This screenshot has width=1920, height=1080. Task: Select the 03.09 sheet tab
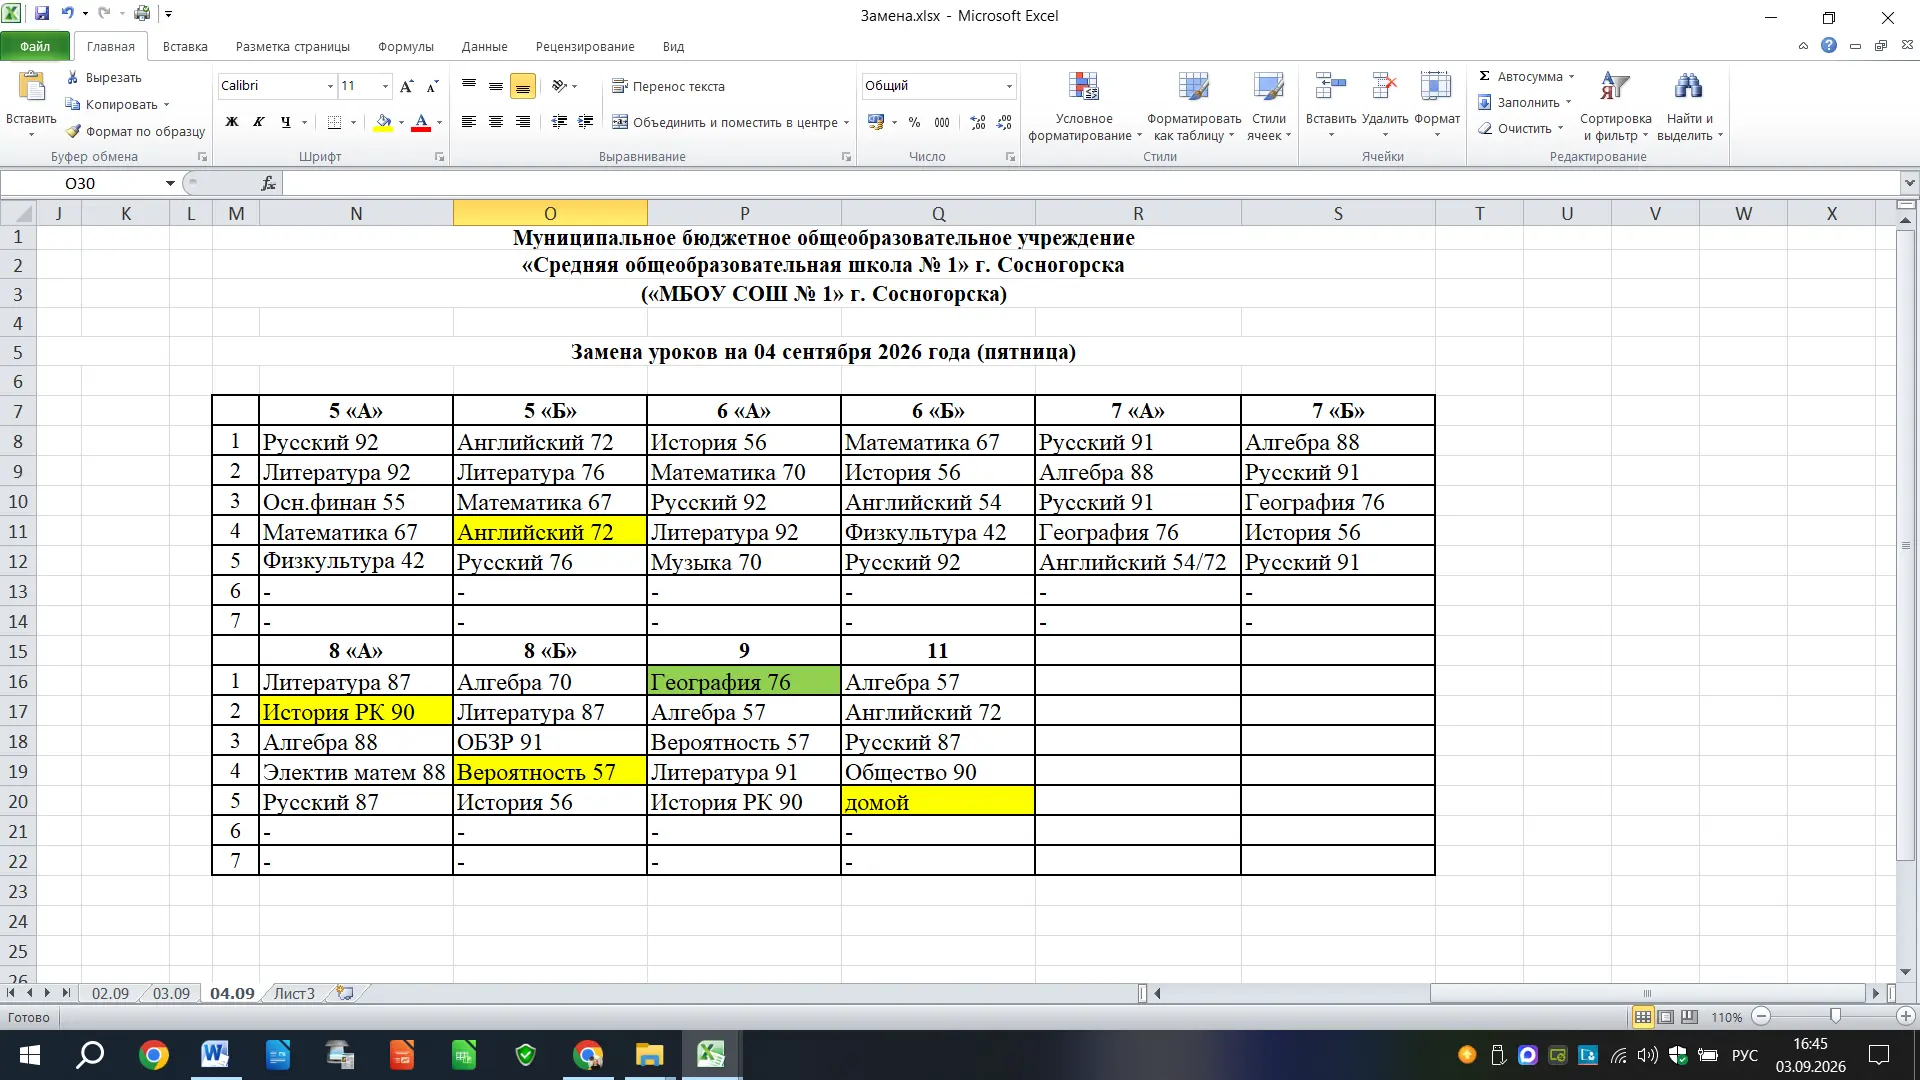[x=171, y=993]
